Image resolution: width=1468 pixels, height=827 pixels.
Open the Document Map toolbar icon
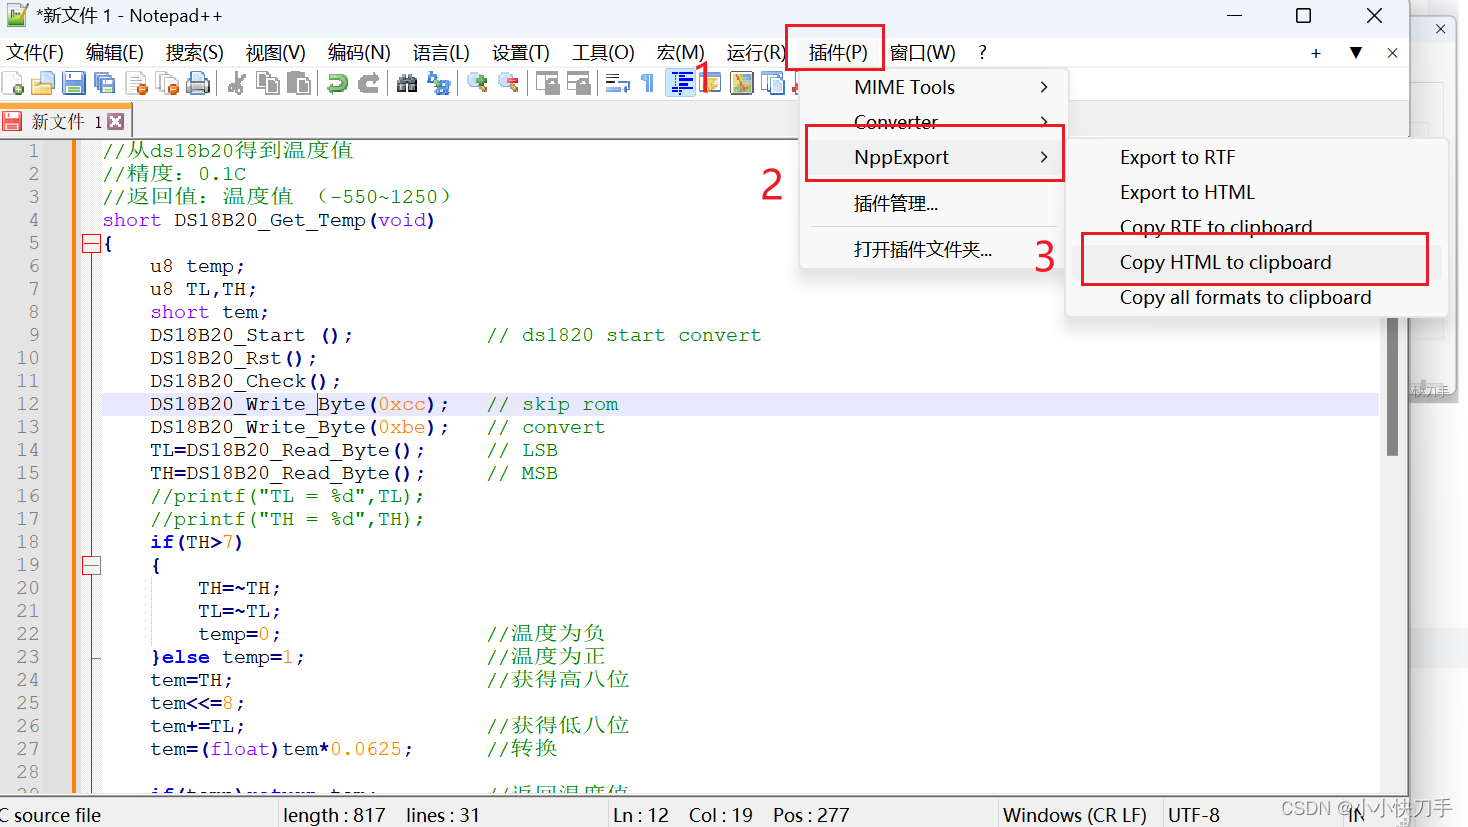[x=741, y=83]
